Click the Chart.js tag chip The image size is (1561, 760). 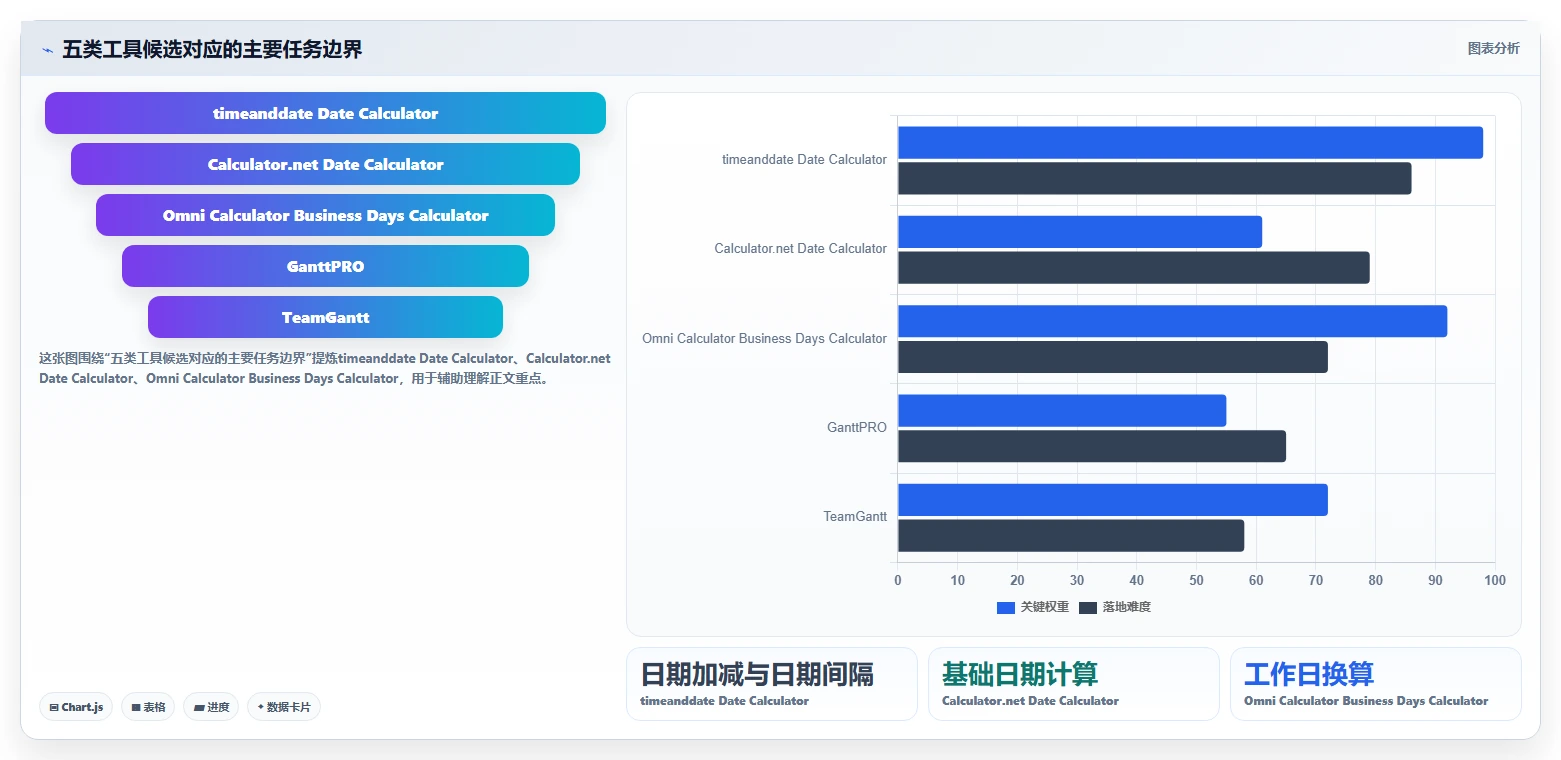pyautogui.click(x=77, y=707)
